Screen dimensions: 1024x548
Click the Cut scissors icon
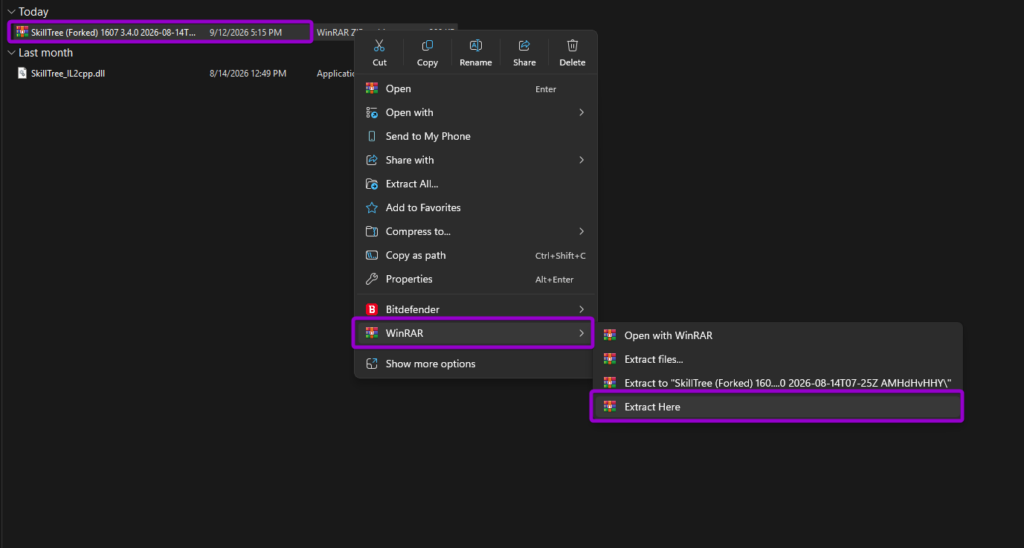379,46
